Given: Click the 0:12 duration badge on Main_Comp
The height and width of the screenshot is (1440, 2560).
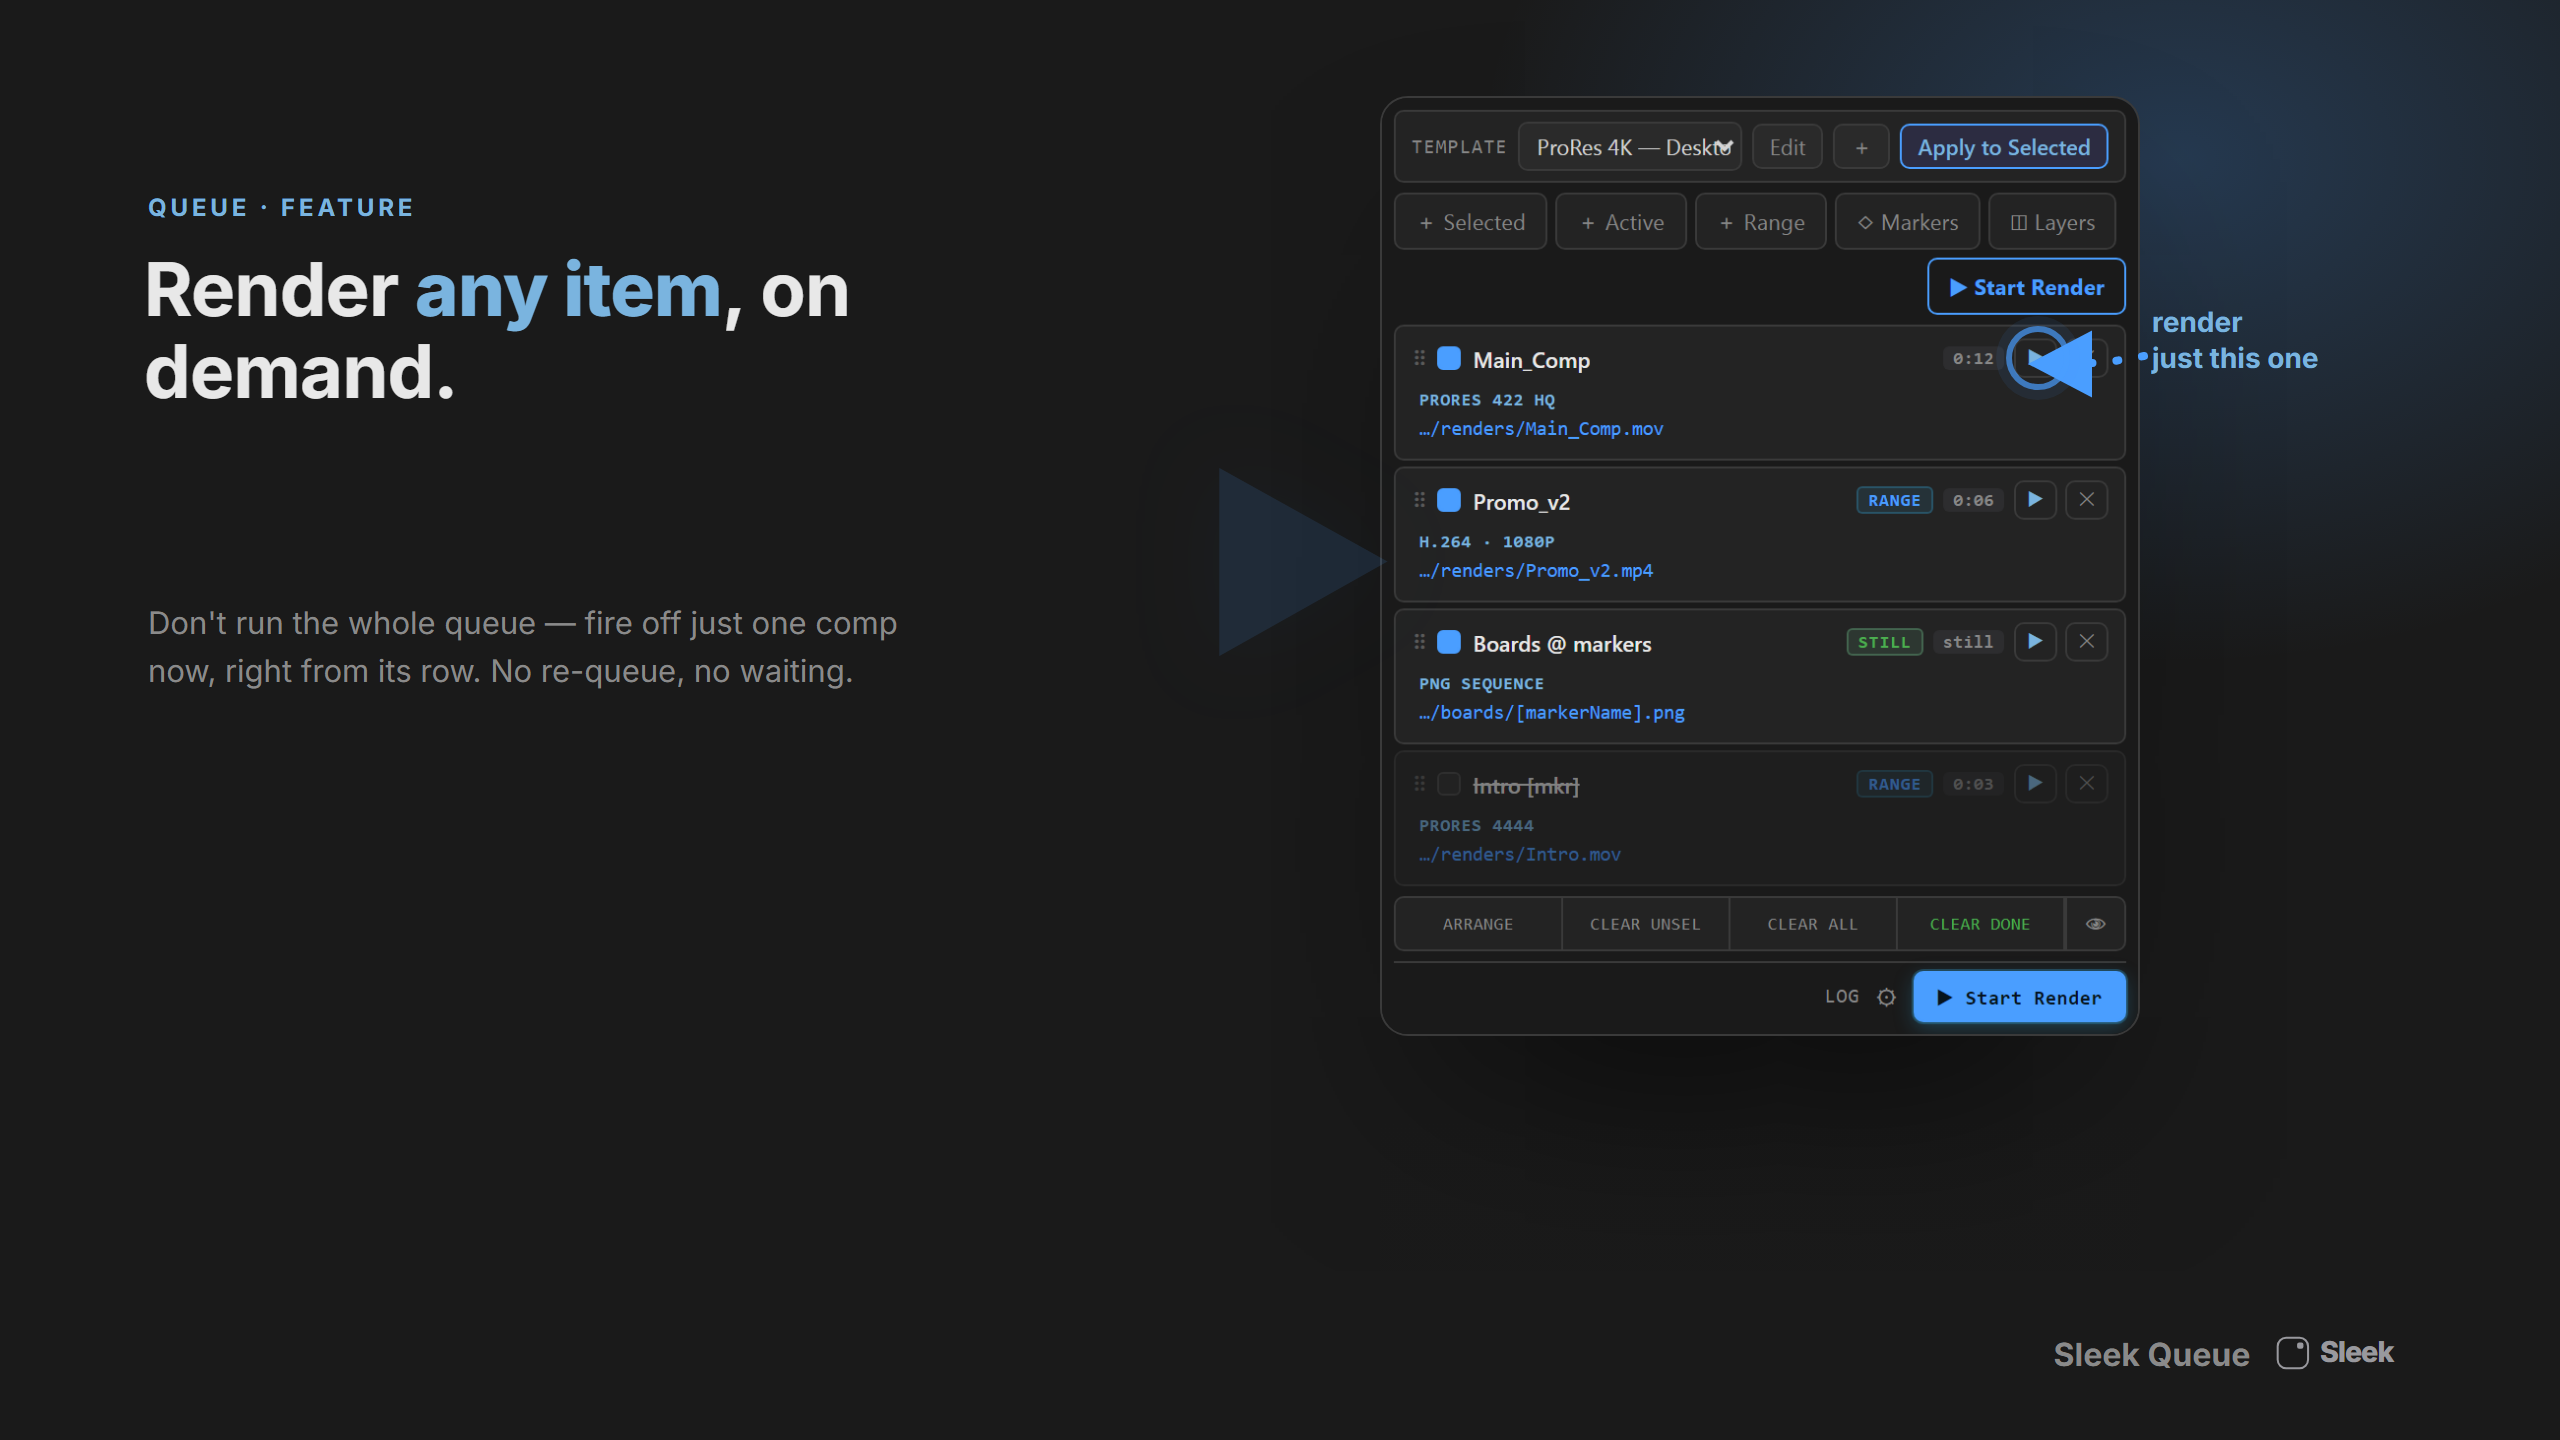Looking at the screenshot, I should pyautogui.click(x=1973, y=358).
